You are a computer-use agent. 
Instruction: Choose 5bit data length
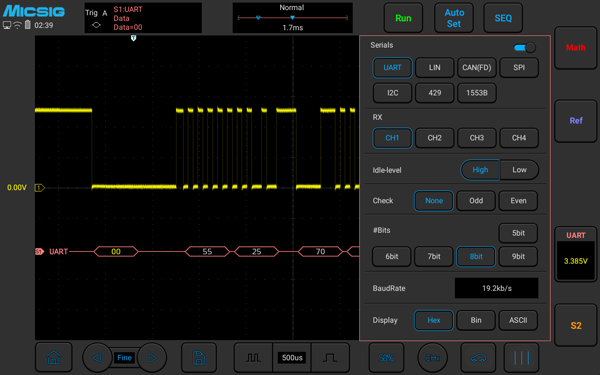518,233
